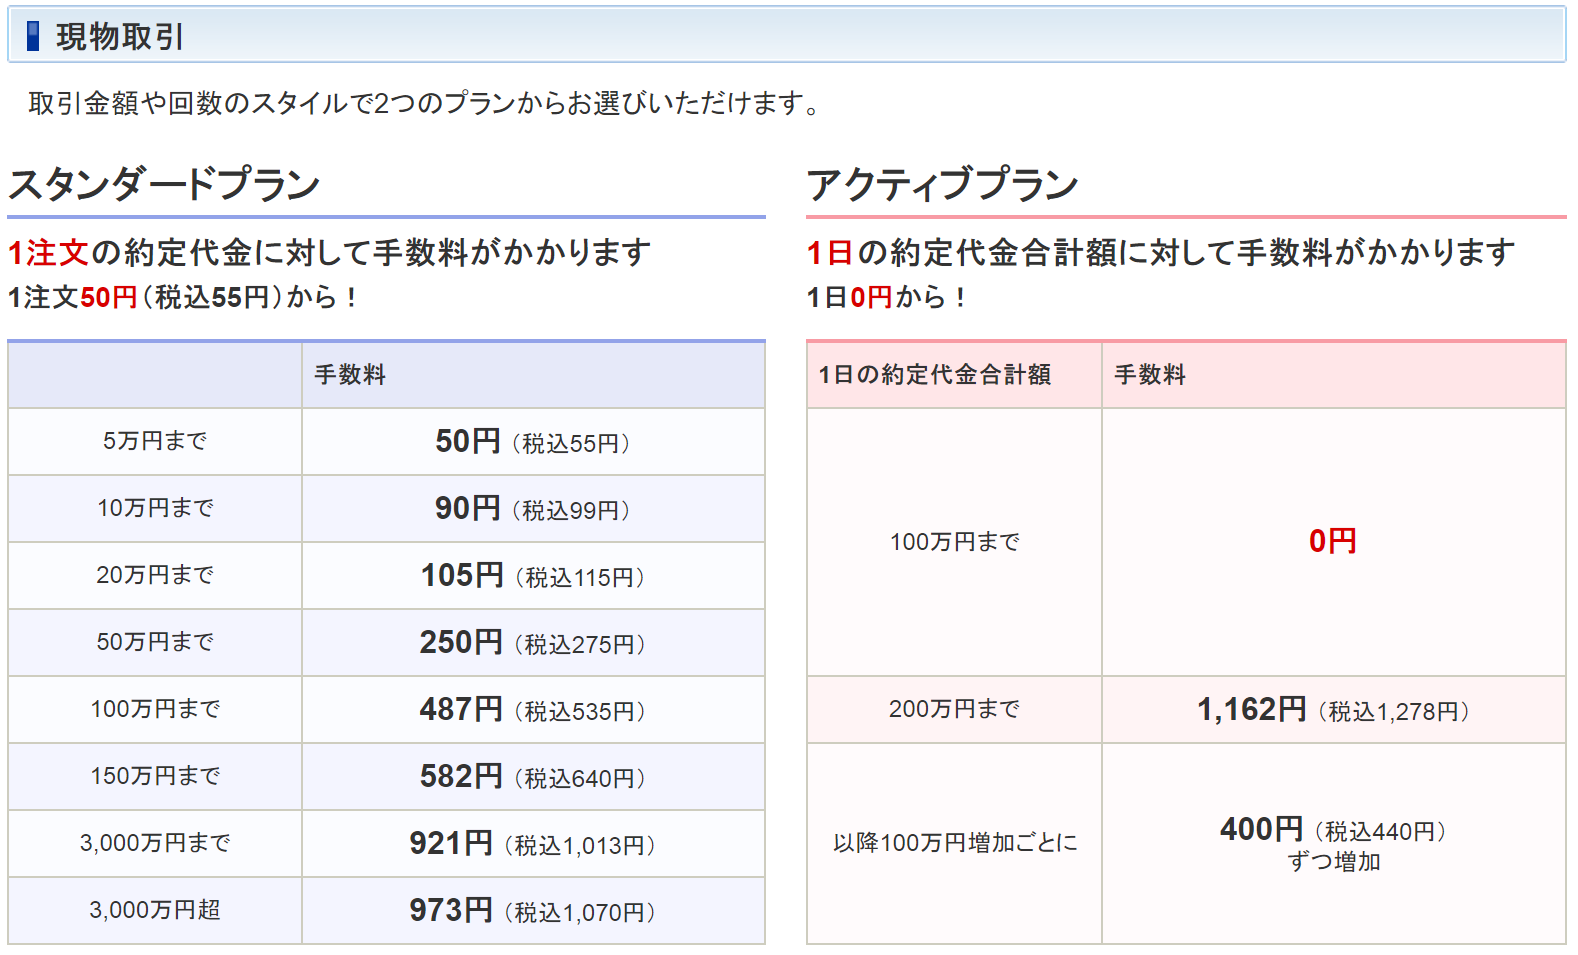
Task: Click the 487円 (税込535円) fee cell
Action: [533, 710]
